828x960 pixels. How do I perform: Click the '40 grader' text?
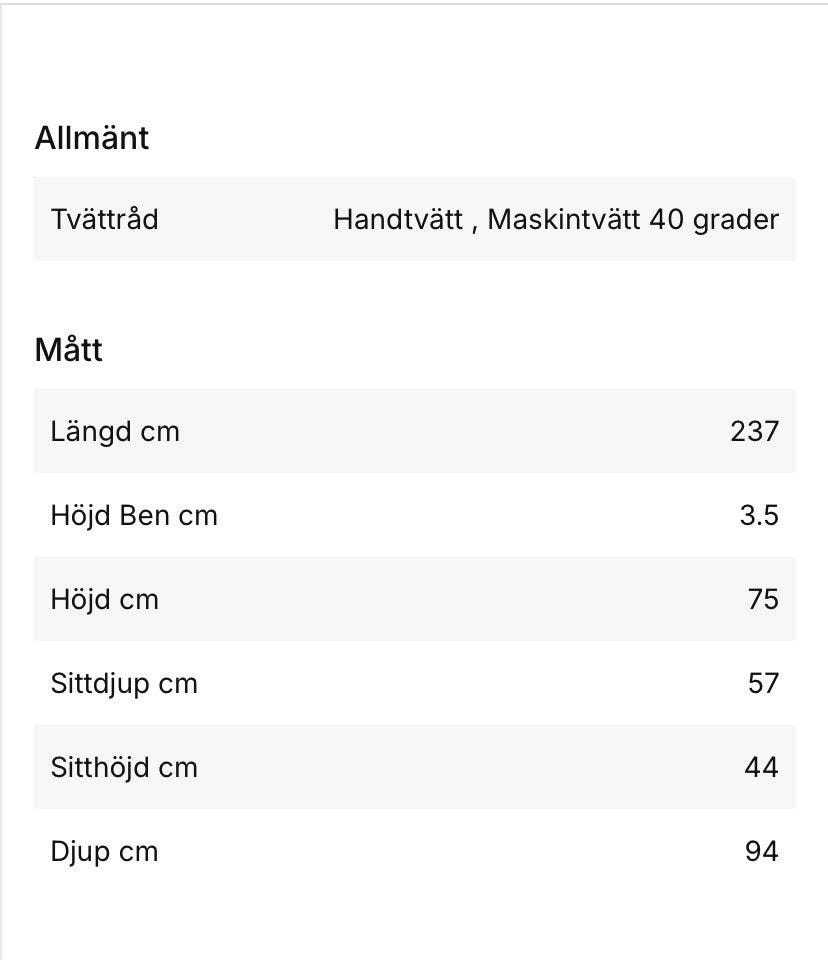pos(714,219)
